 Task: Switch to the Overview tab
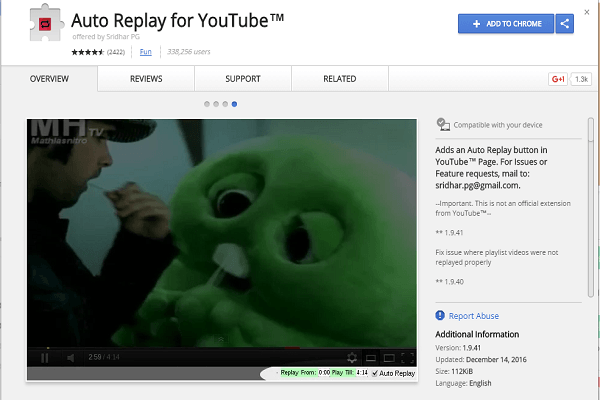(49, 79)
